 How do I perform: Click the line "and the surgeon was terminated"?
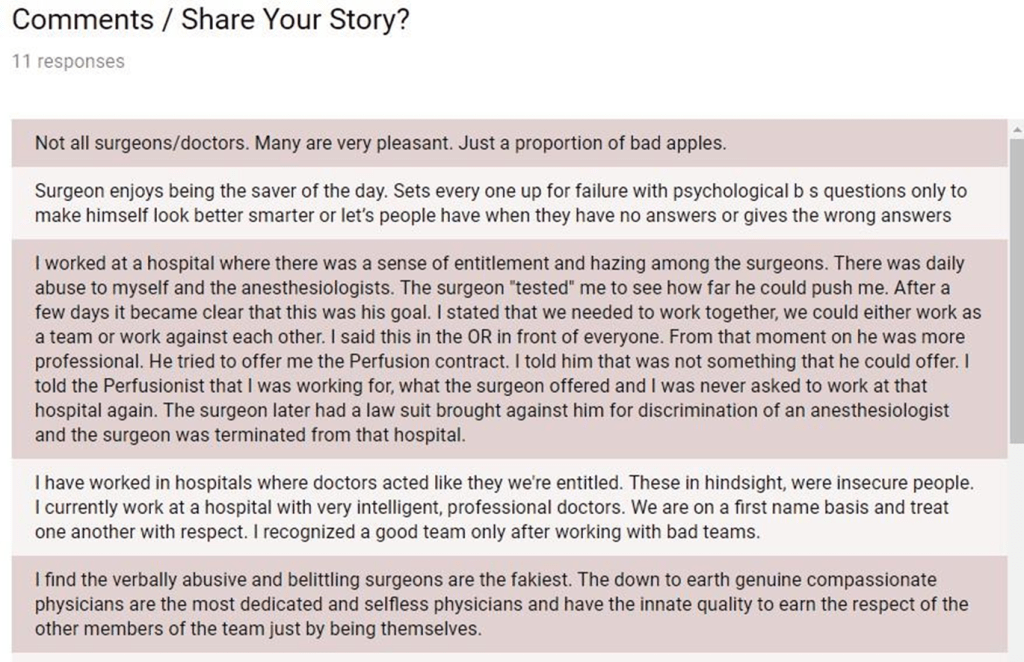(x=250, y=435)
